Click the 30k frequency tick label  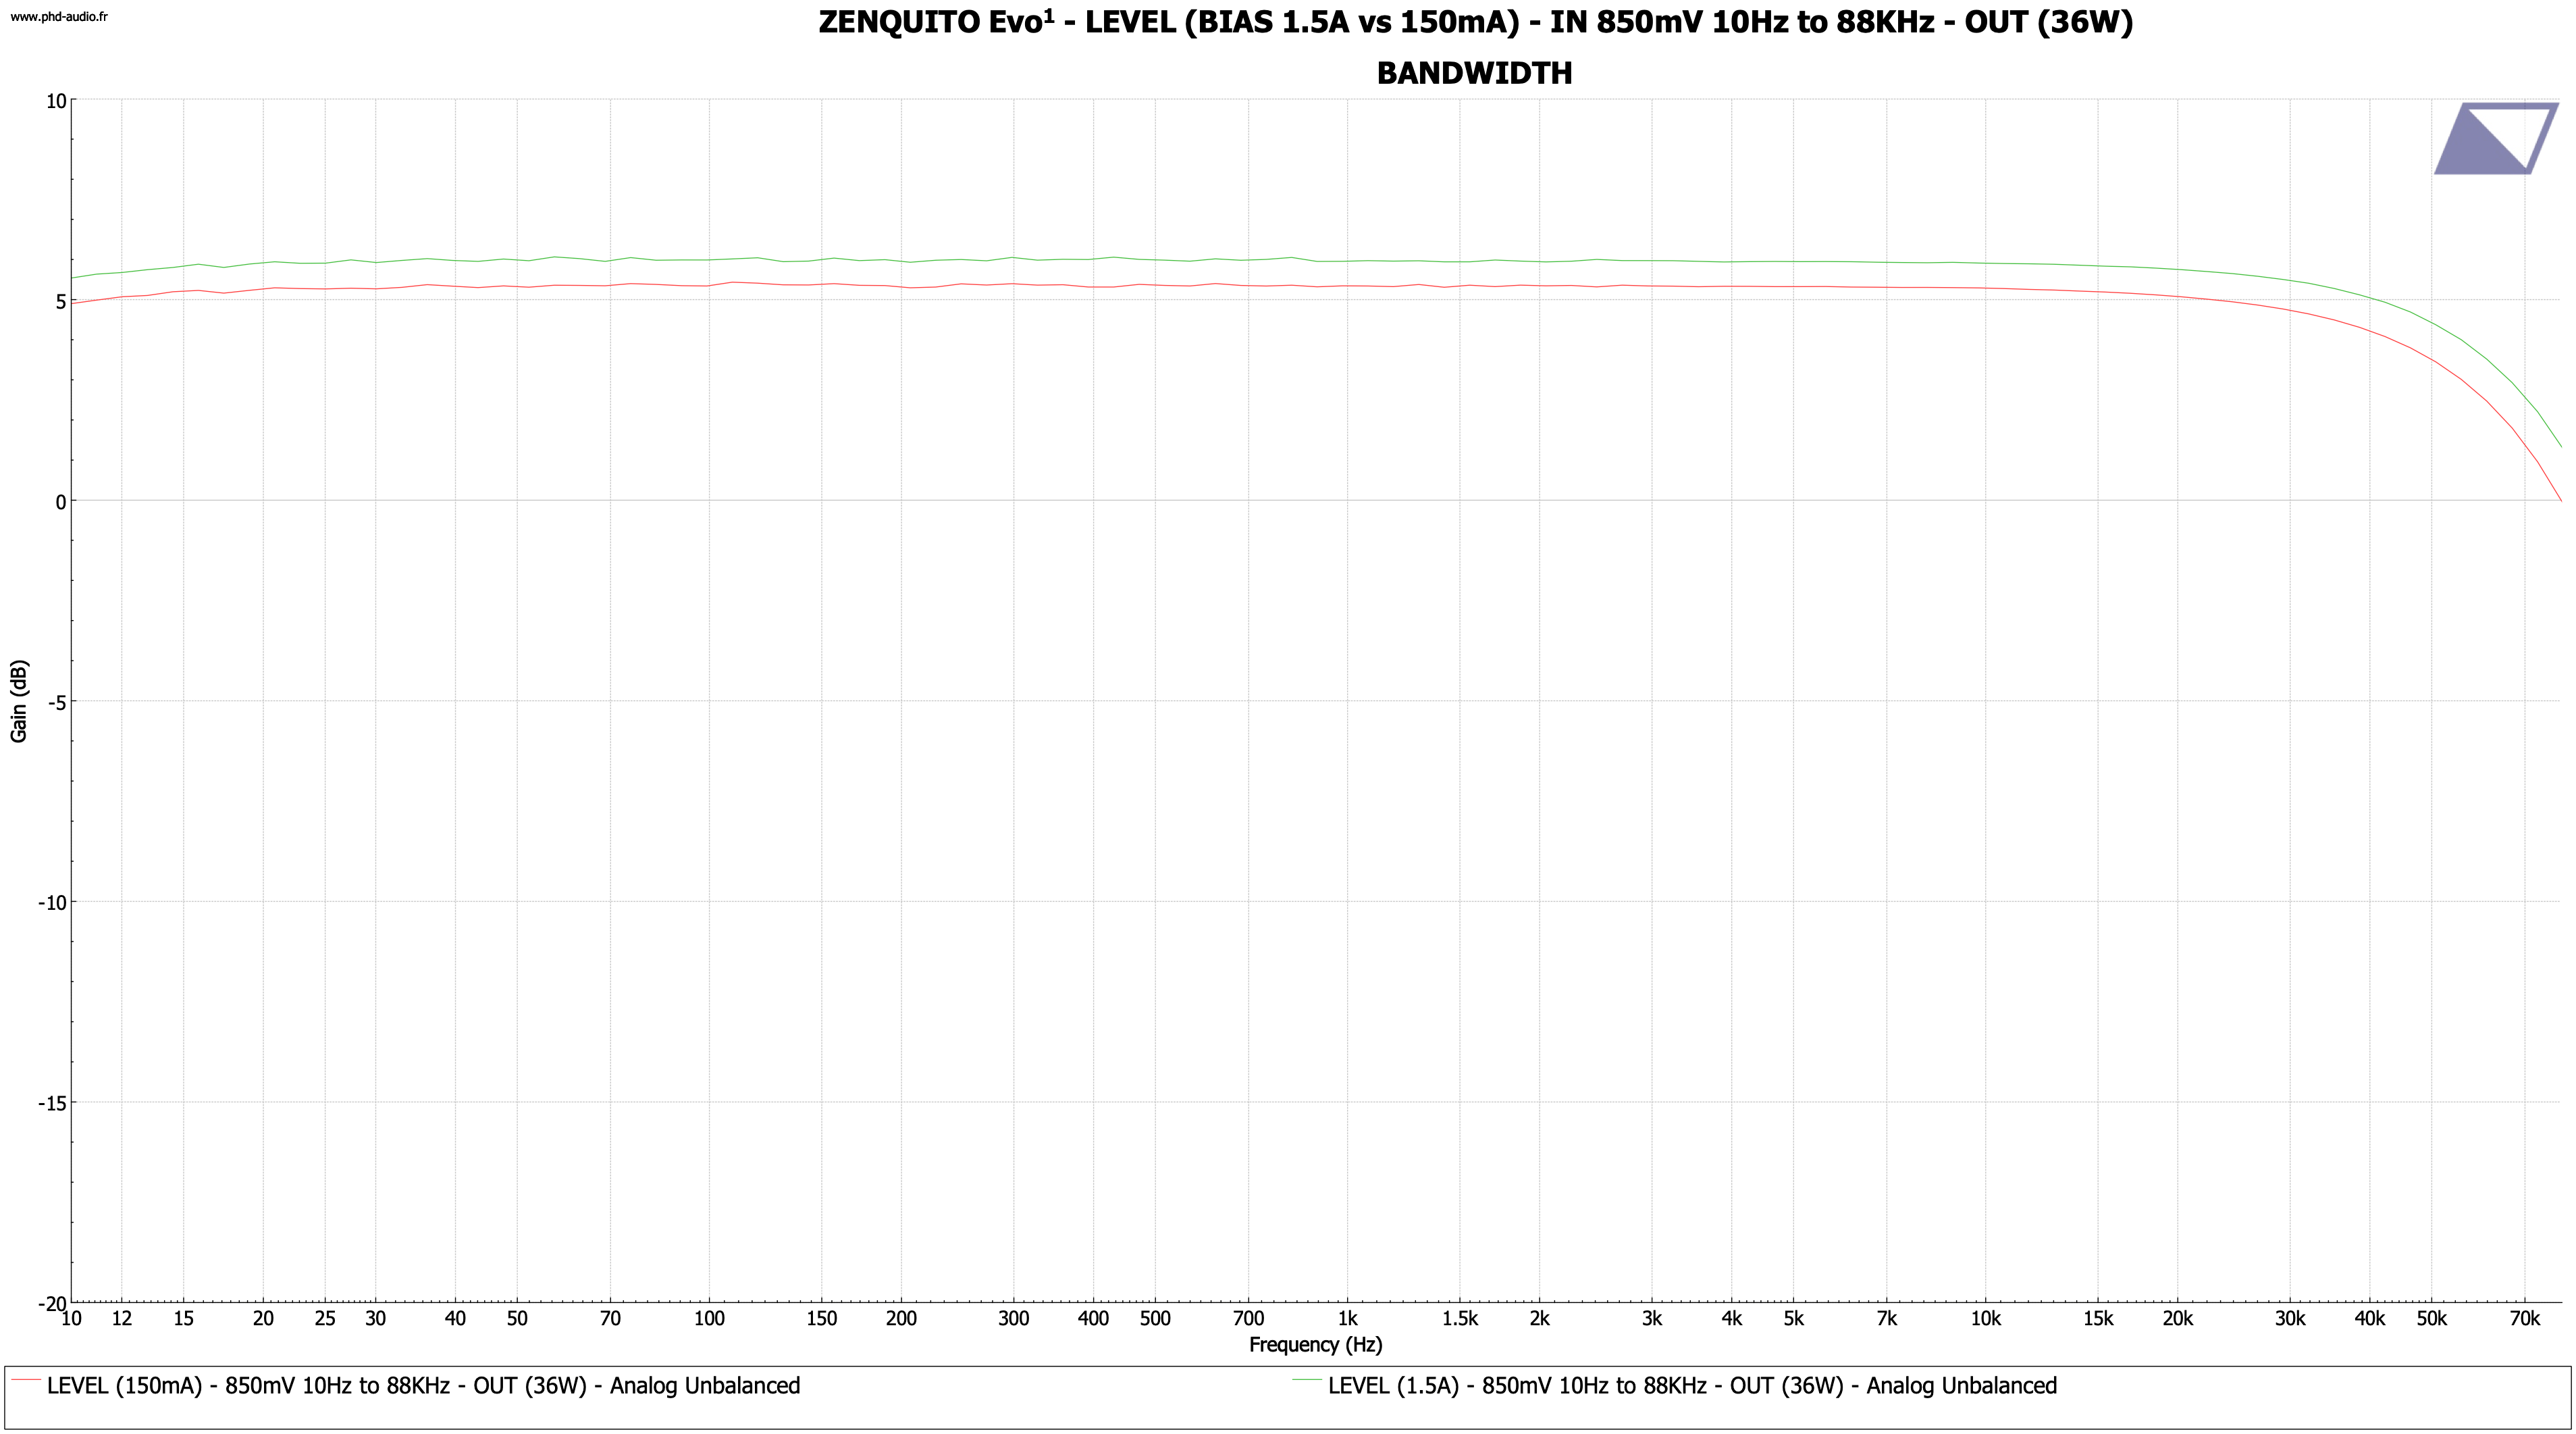pyautogui.click(x=2290, y=1319)
